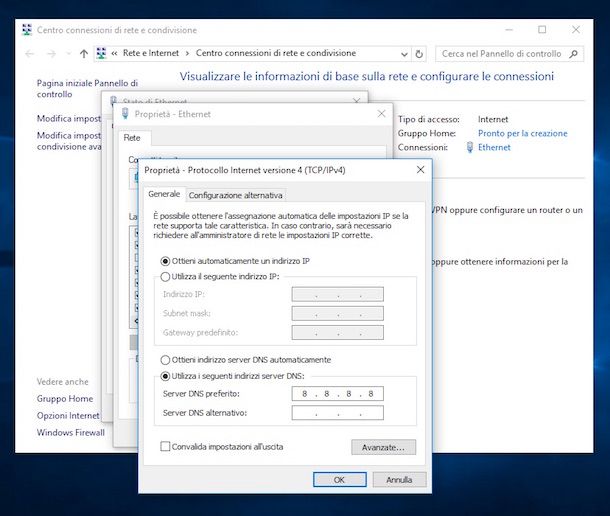
Task: Enable Convalida impostazioni all'uscita checkbox
Action: click(165, 447)
